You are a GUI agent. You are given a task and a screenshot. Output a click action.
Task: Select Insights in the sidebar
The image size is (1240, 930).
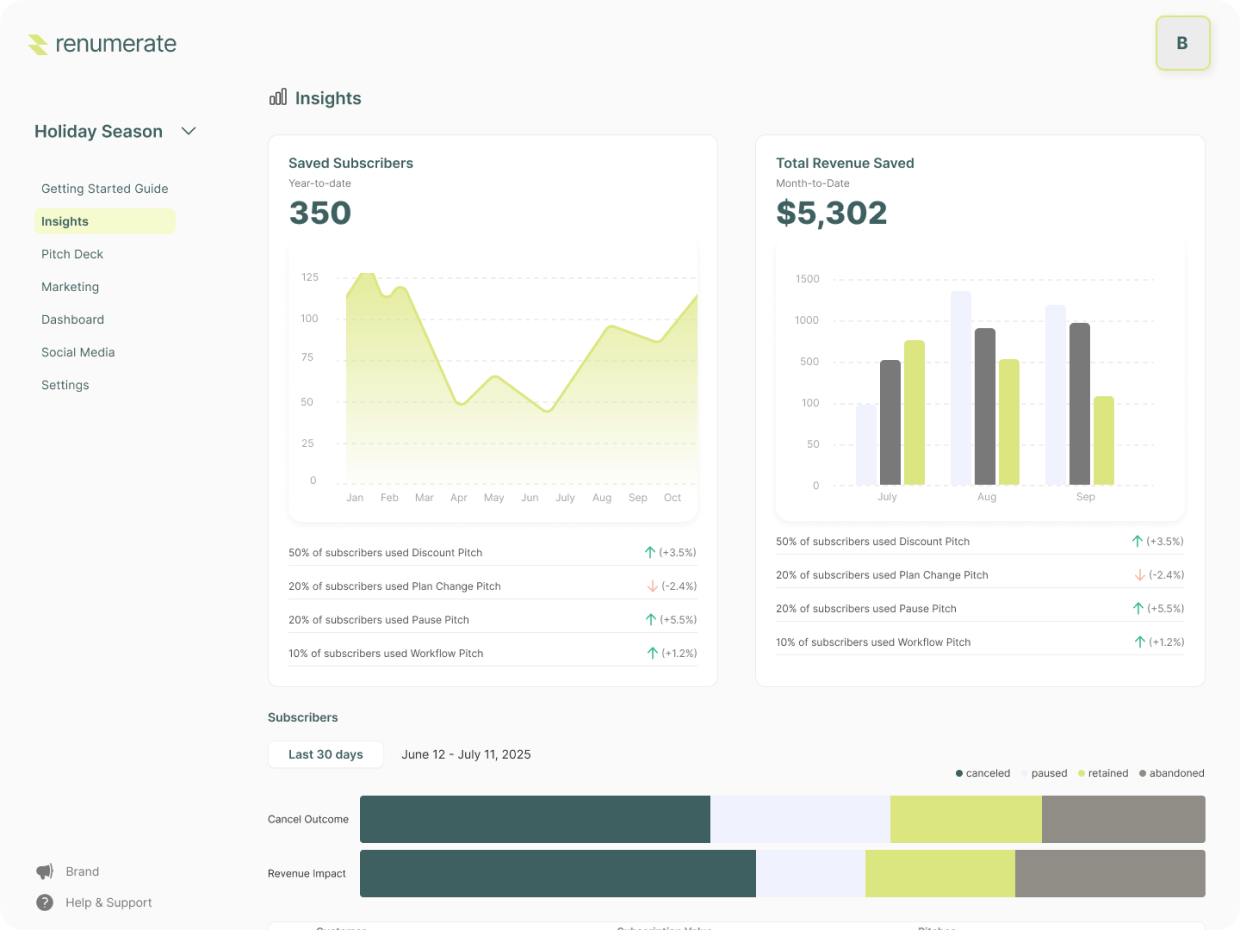point(105,221)
